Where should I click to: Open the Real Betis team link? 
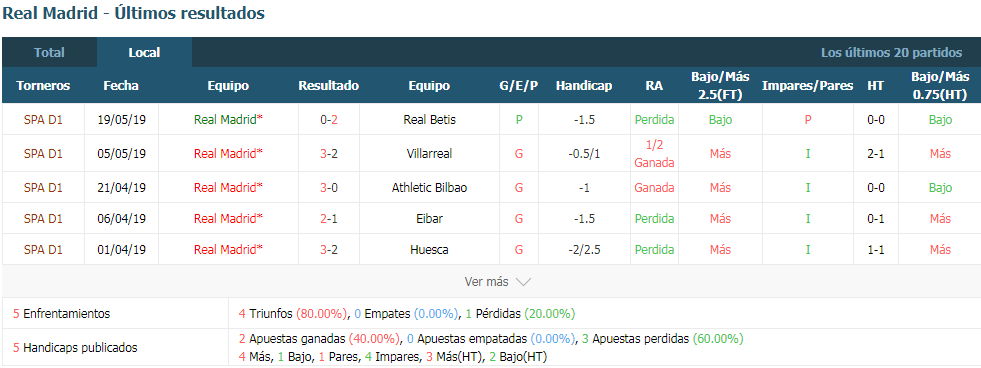(x=429, y=120)
